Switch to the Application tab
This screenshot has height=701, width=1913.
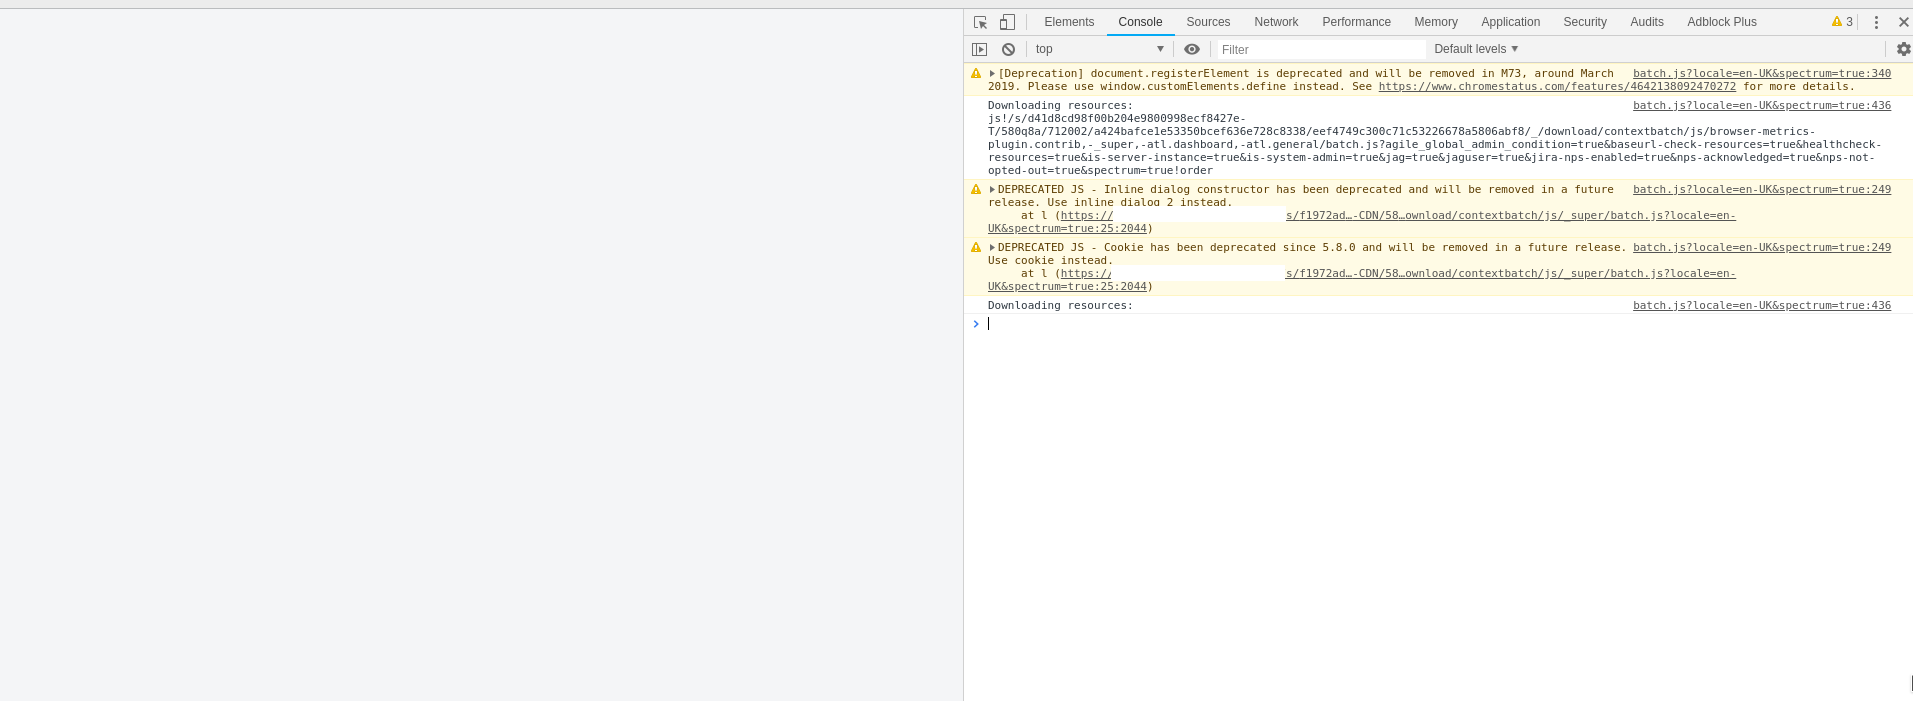[1510, 22]
